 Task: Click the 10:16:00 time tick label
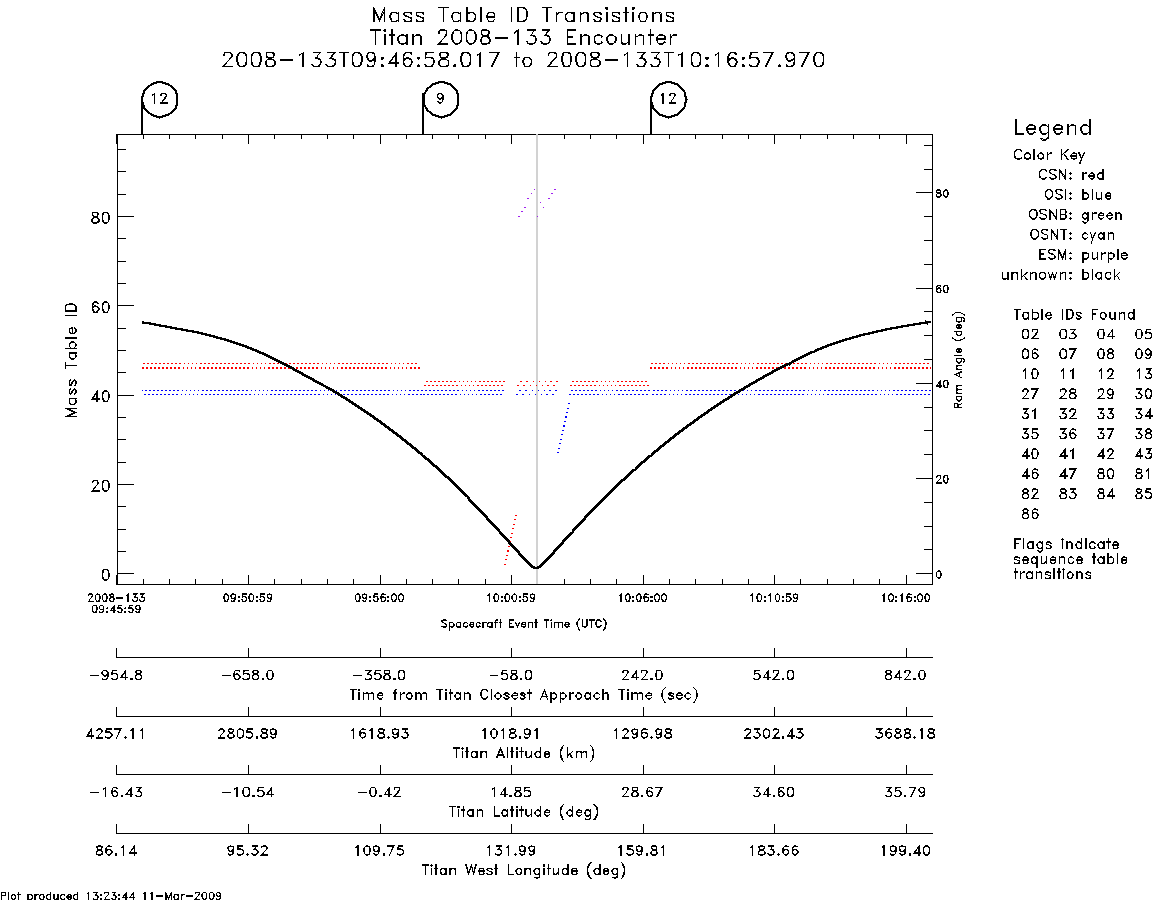pos(905,598)
